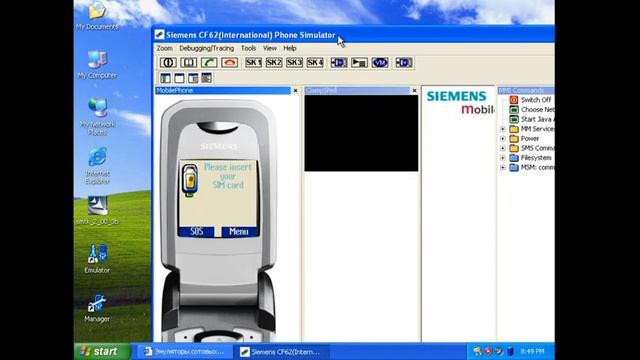Switch to the Siemens CF62 taskbar button
The width and height of the screenshot is (640, 360).
pos(281,351)
